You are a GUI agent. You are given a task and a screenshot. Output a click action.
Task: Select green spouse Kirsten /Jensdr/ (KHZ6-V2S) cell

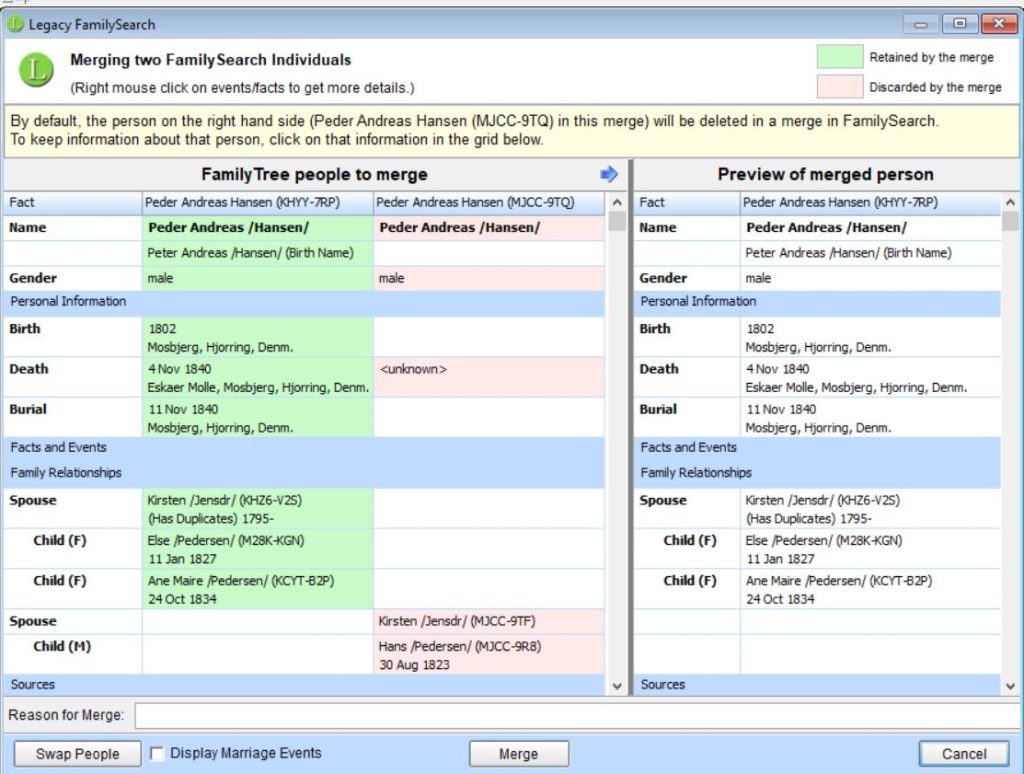pos(258,509)
